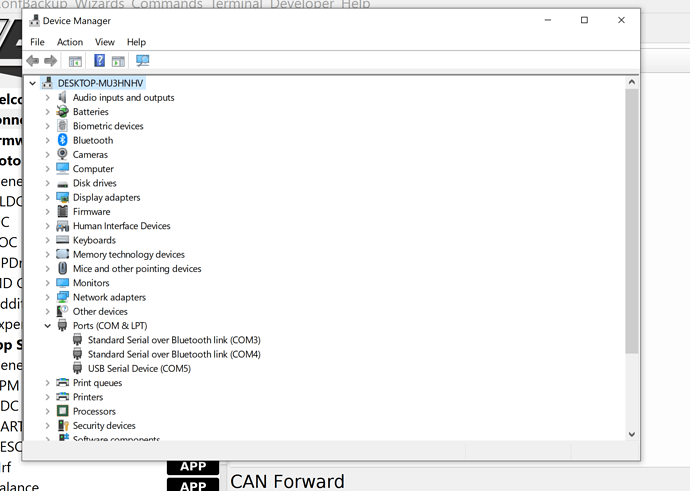690x491 pixels.
Task: Select the USB Serial Device (COM5) entry
Action: 139,368
